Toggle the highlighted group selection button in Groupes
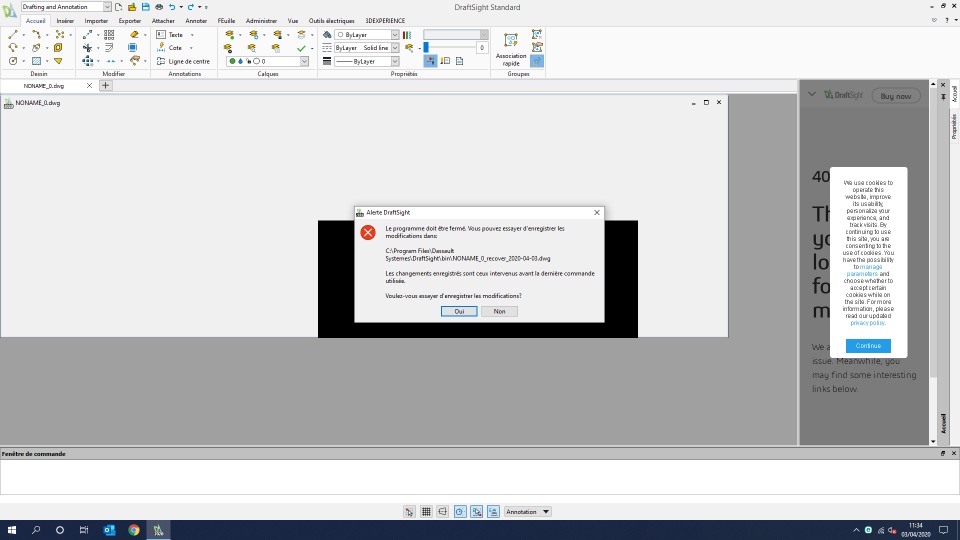This screenshot has height=540, width=960. pyautogui.click(x=537, y=61)
